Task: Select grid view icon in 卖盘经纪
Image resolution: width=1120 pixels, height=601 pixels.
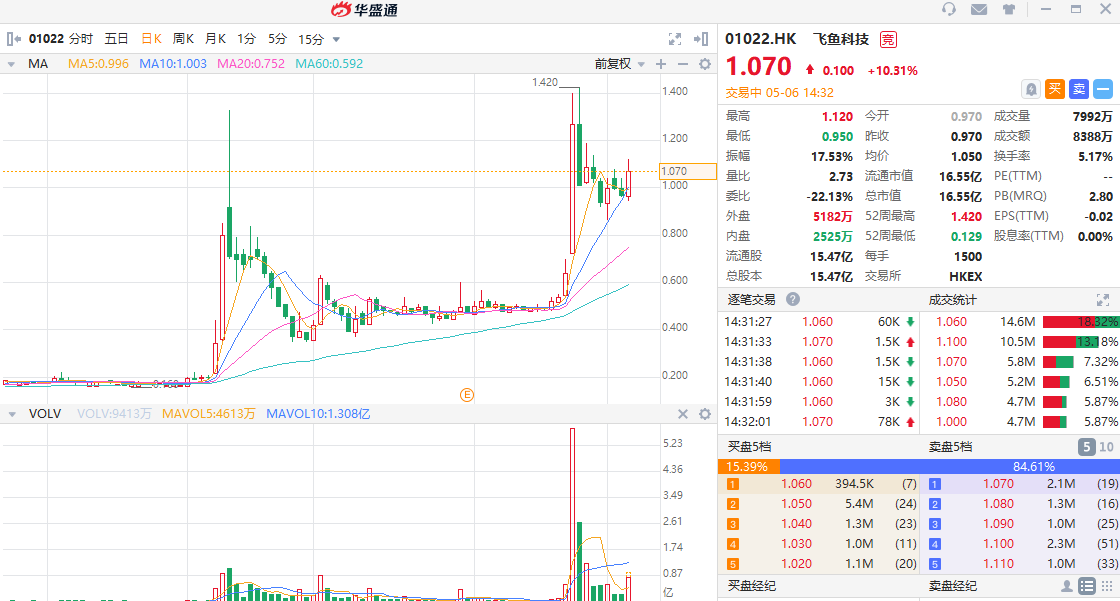Action: pyautogui.click(x=1108, y=586)
